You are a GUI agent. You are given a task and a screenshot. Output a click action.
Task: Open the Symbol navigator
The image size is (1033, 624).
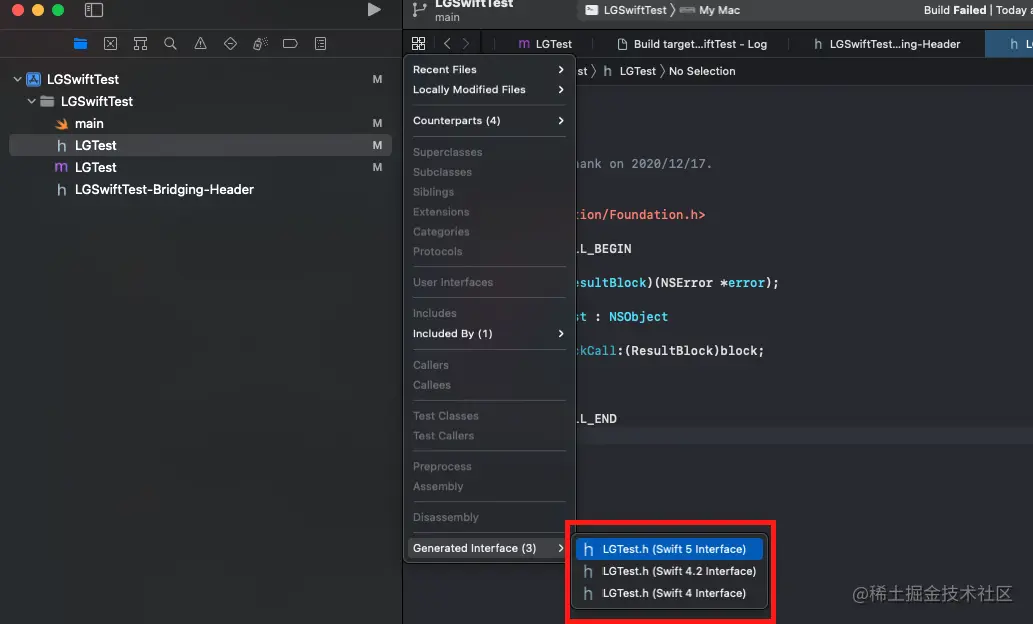[x=140, y=43]
